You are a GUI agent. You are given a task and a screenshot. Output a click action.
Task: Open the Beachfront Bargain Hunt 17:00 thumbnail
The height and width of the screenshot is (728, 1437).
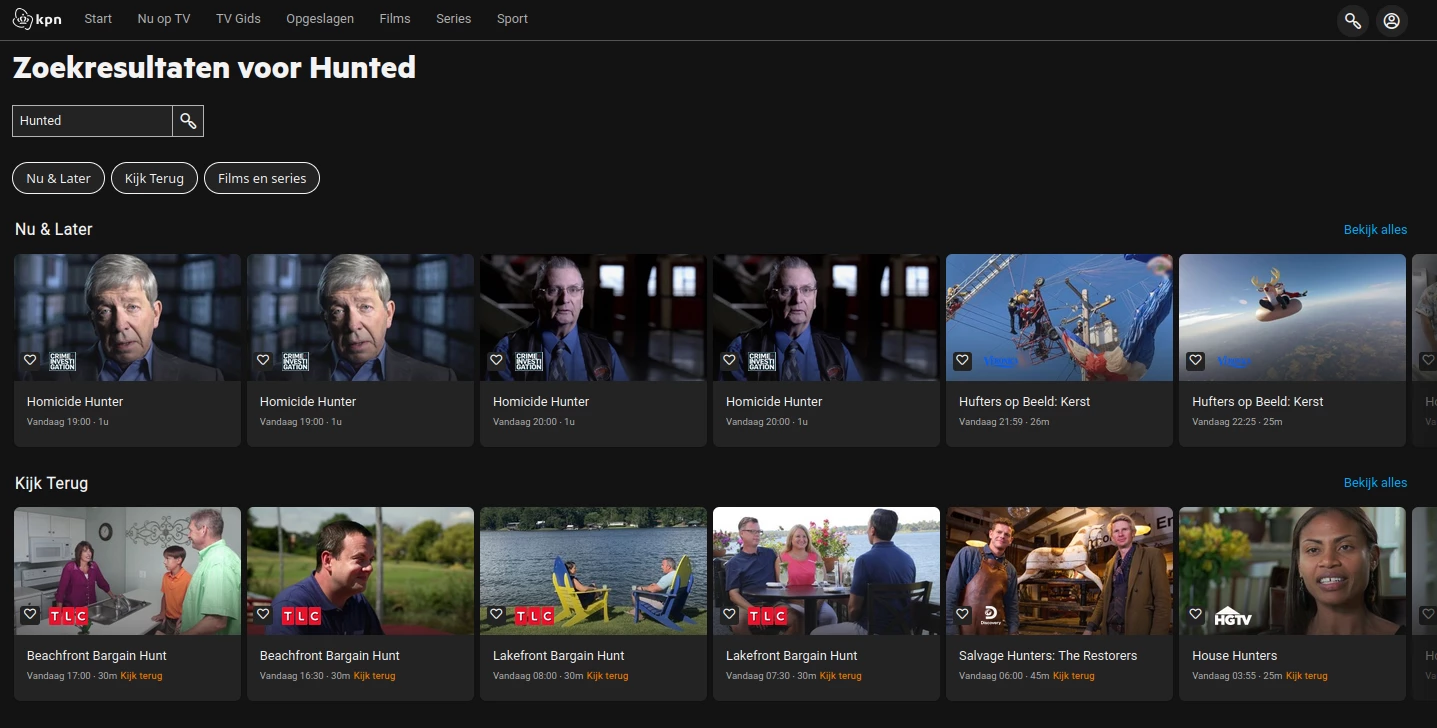[127, 571]
